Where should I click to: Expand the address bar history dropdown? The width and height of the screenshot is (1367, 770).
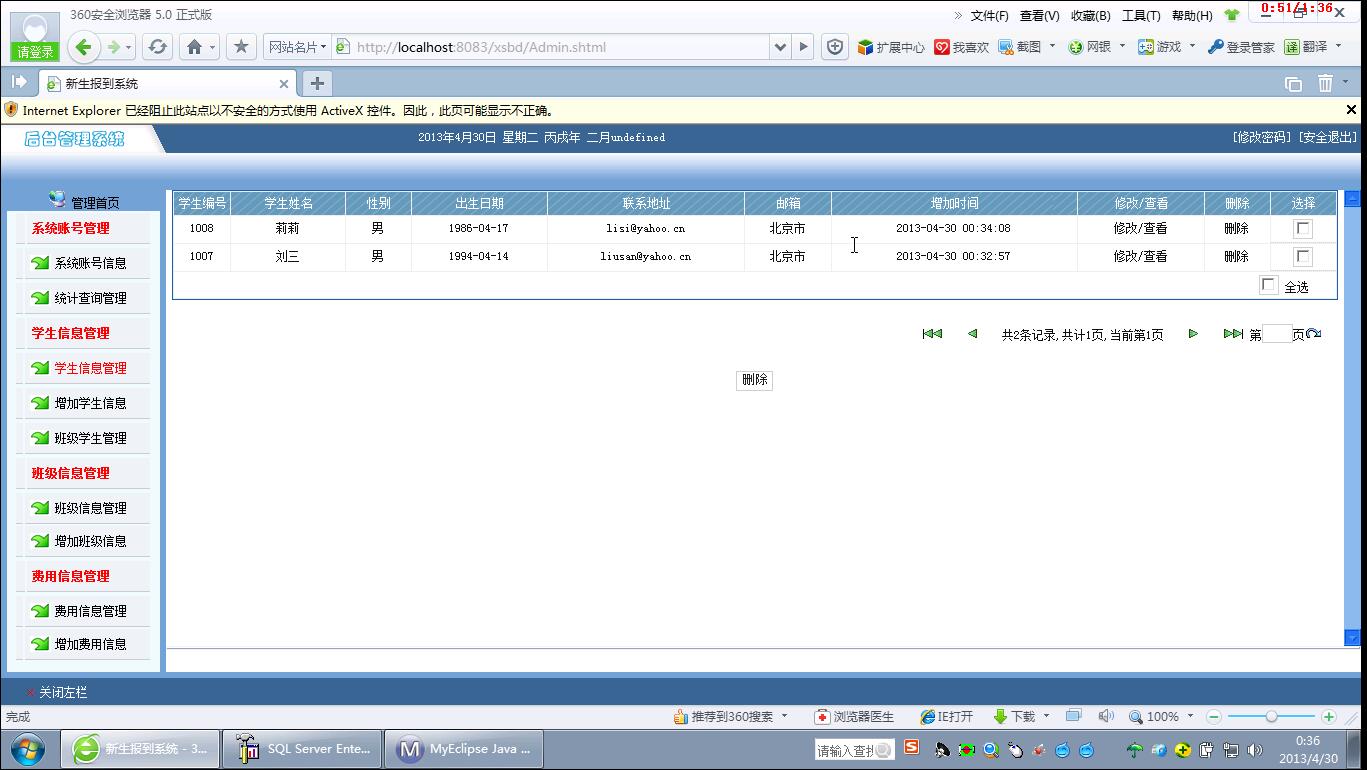(781, 47)
